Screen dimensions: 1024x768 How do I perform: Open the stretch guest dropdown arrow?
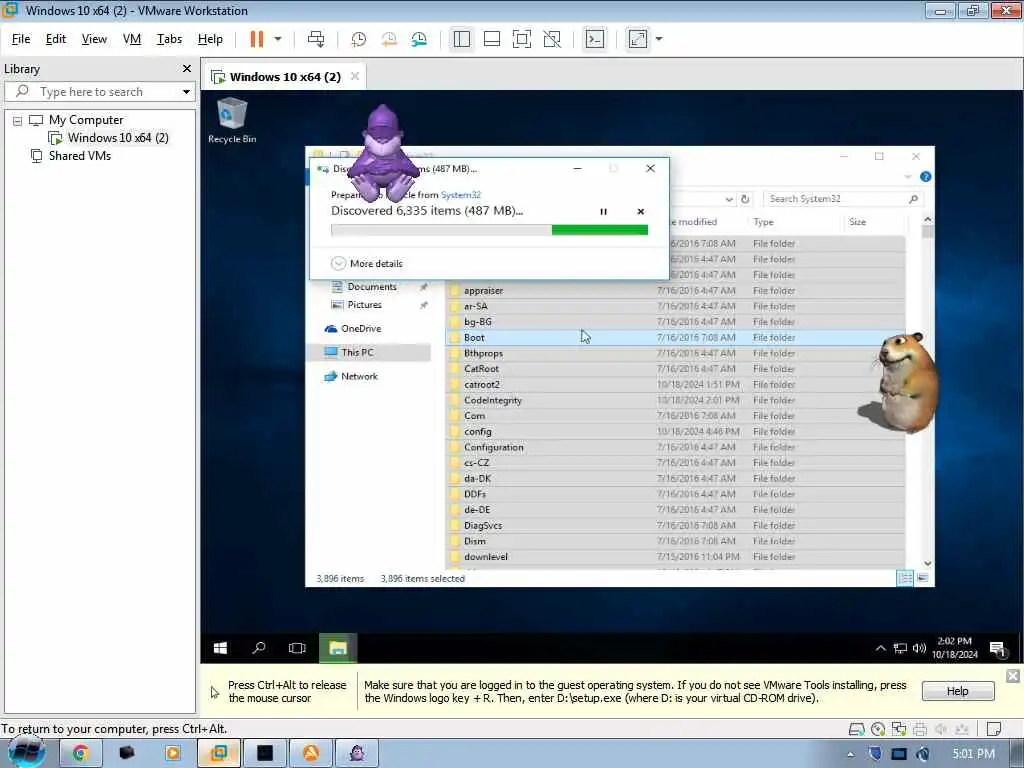click(659, 39)
